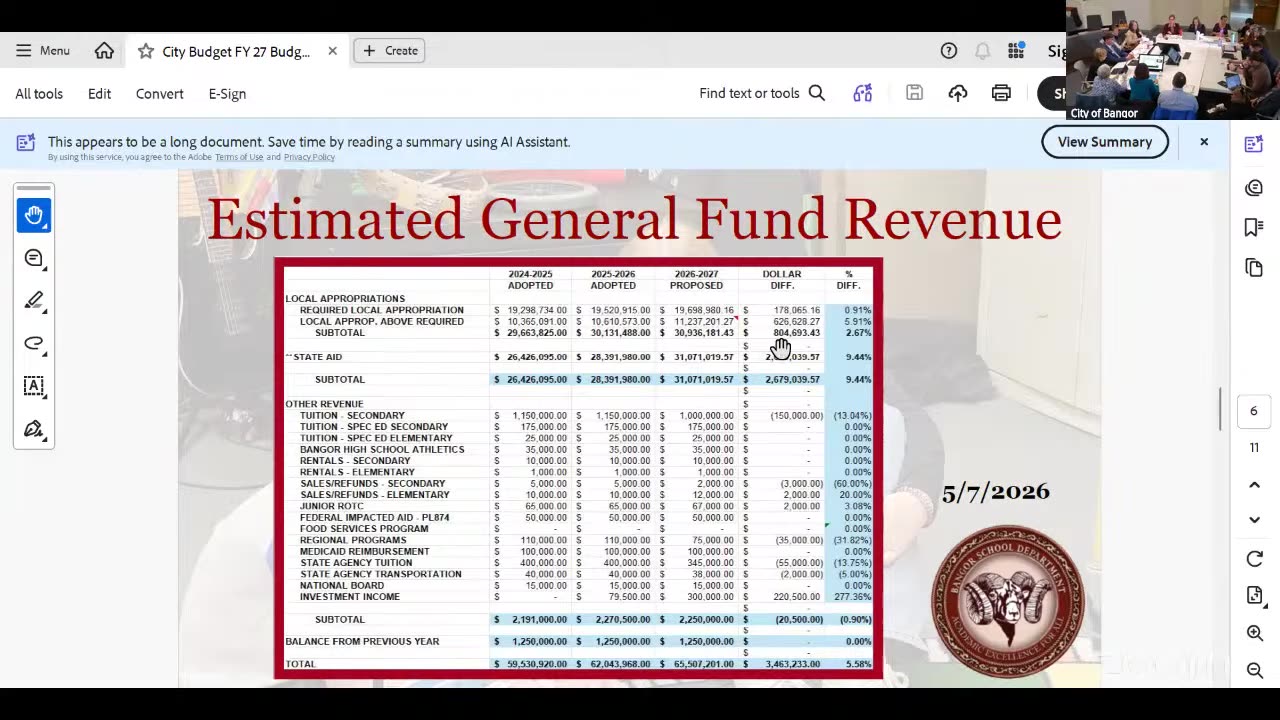Select the Add comment tool
1280x720 pixels.
(x=34, y=258)
